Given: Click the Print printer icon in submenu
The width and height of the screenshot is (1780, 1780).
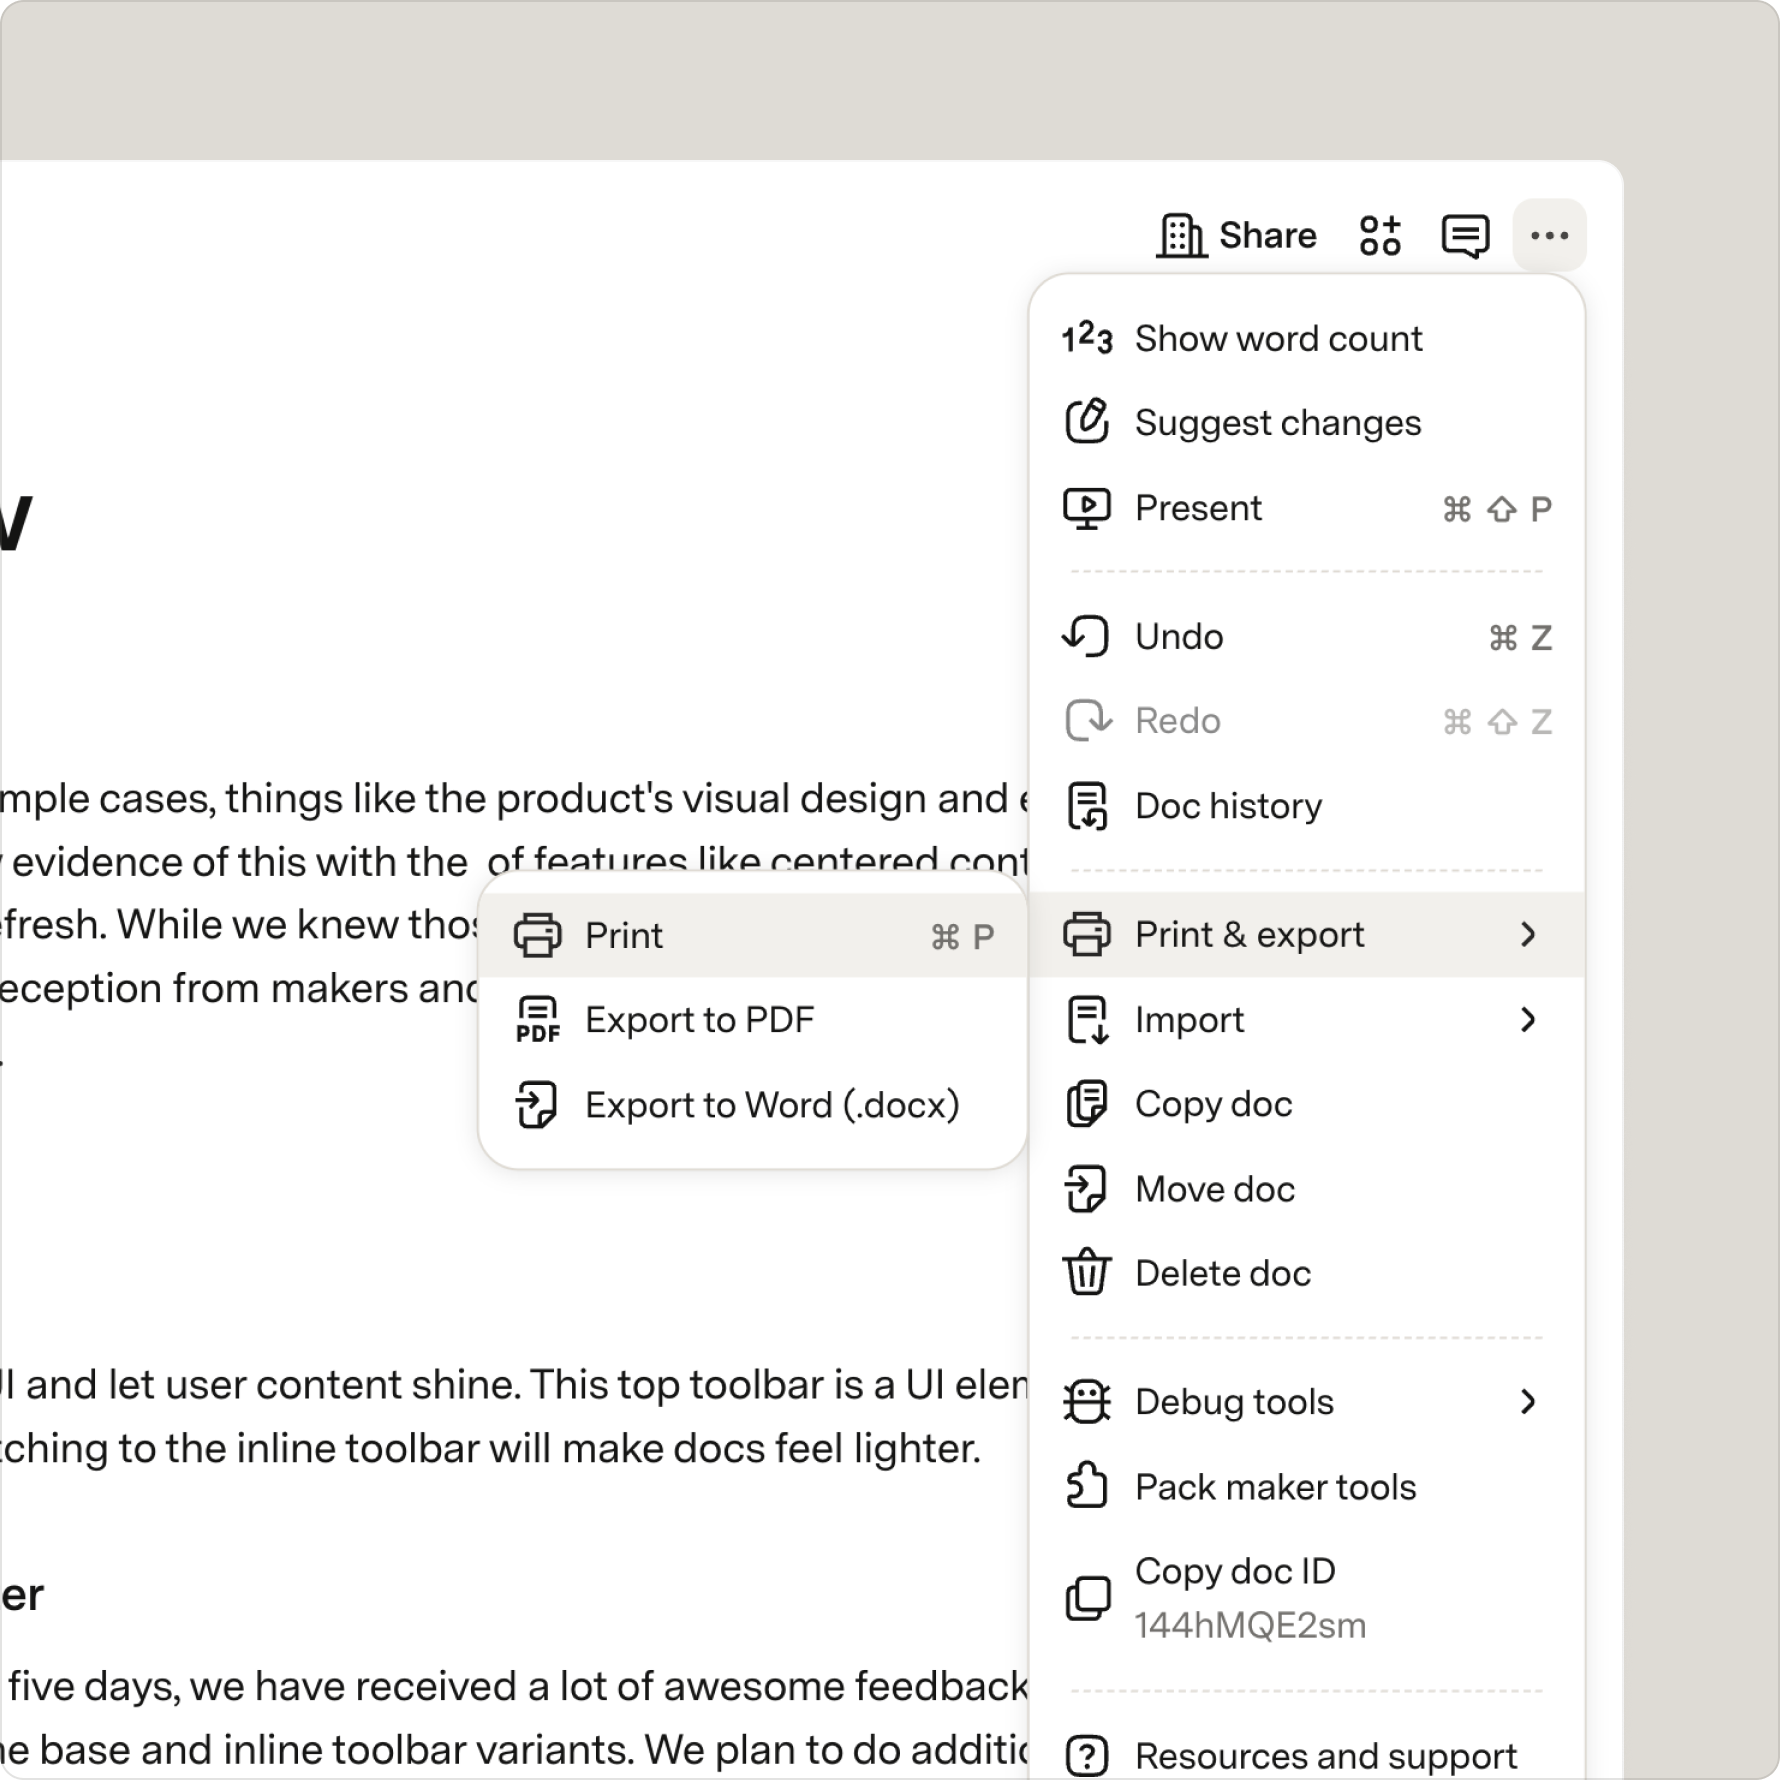Looking at the screenshot, I should tap(538, 936).
